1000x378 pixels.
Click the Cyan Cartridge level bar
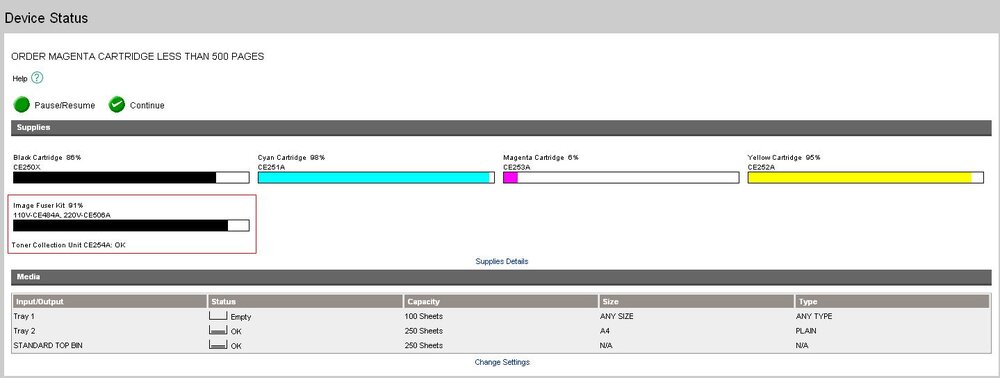point(376,177)
